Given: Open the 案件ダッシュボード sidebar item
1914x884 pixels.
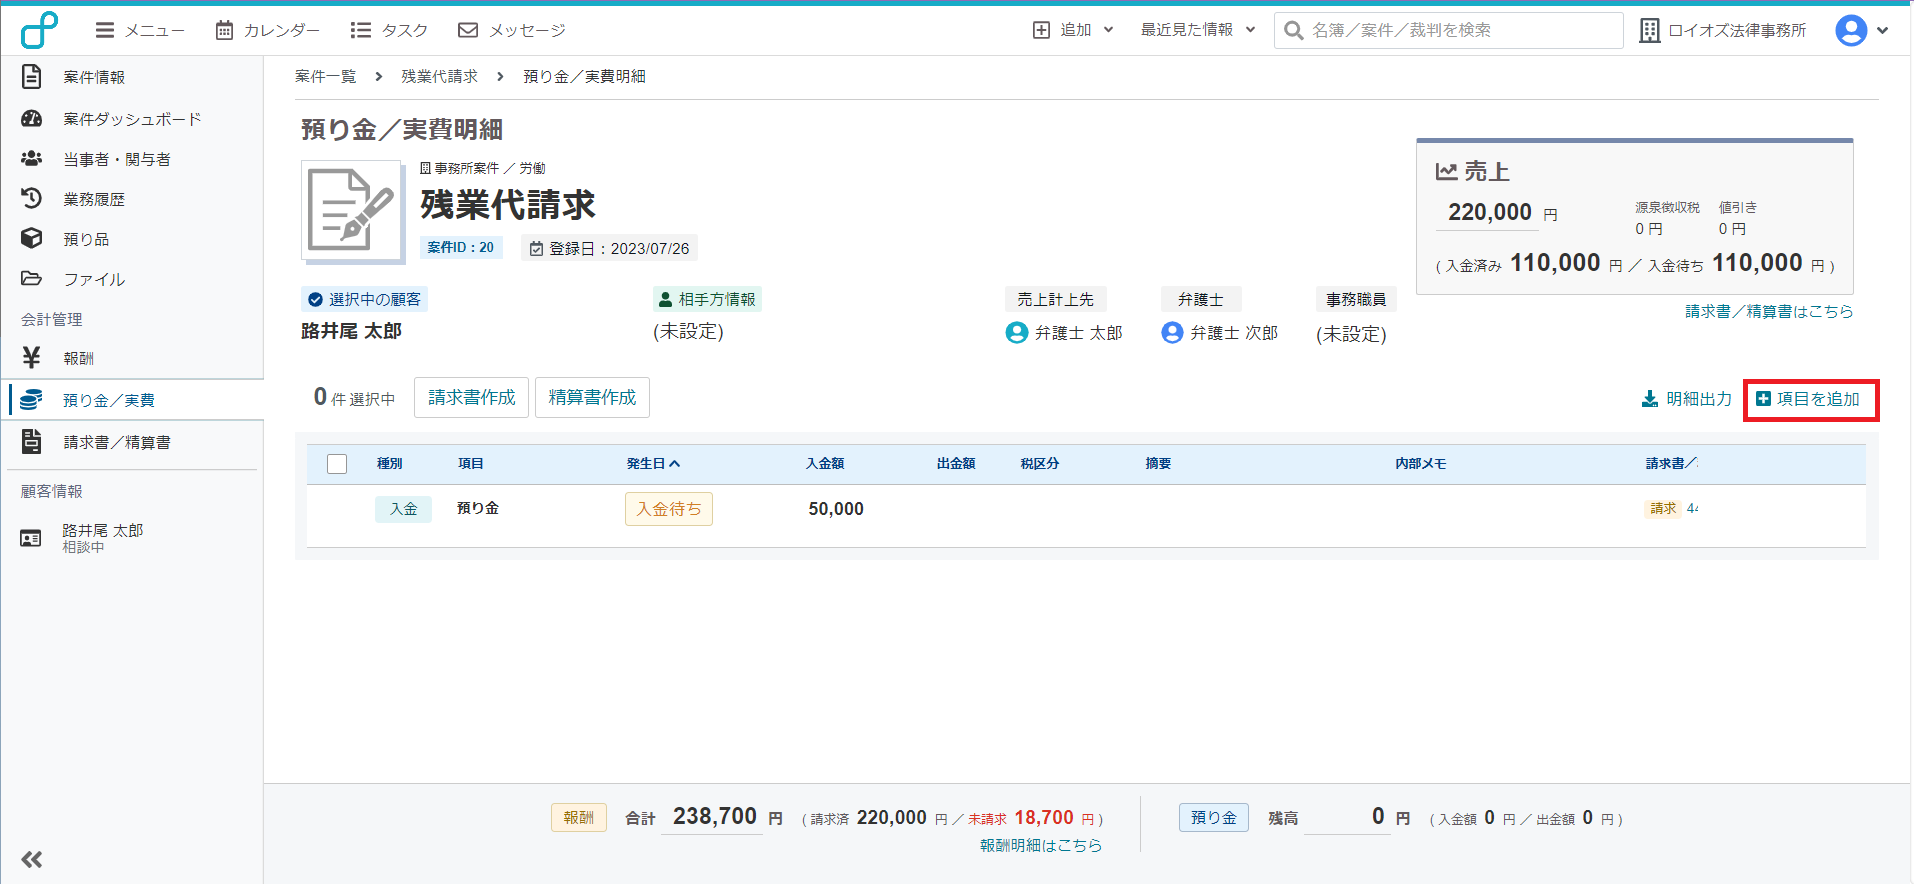Looking at the screenshot, I should [131, 119].
